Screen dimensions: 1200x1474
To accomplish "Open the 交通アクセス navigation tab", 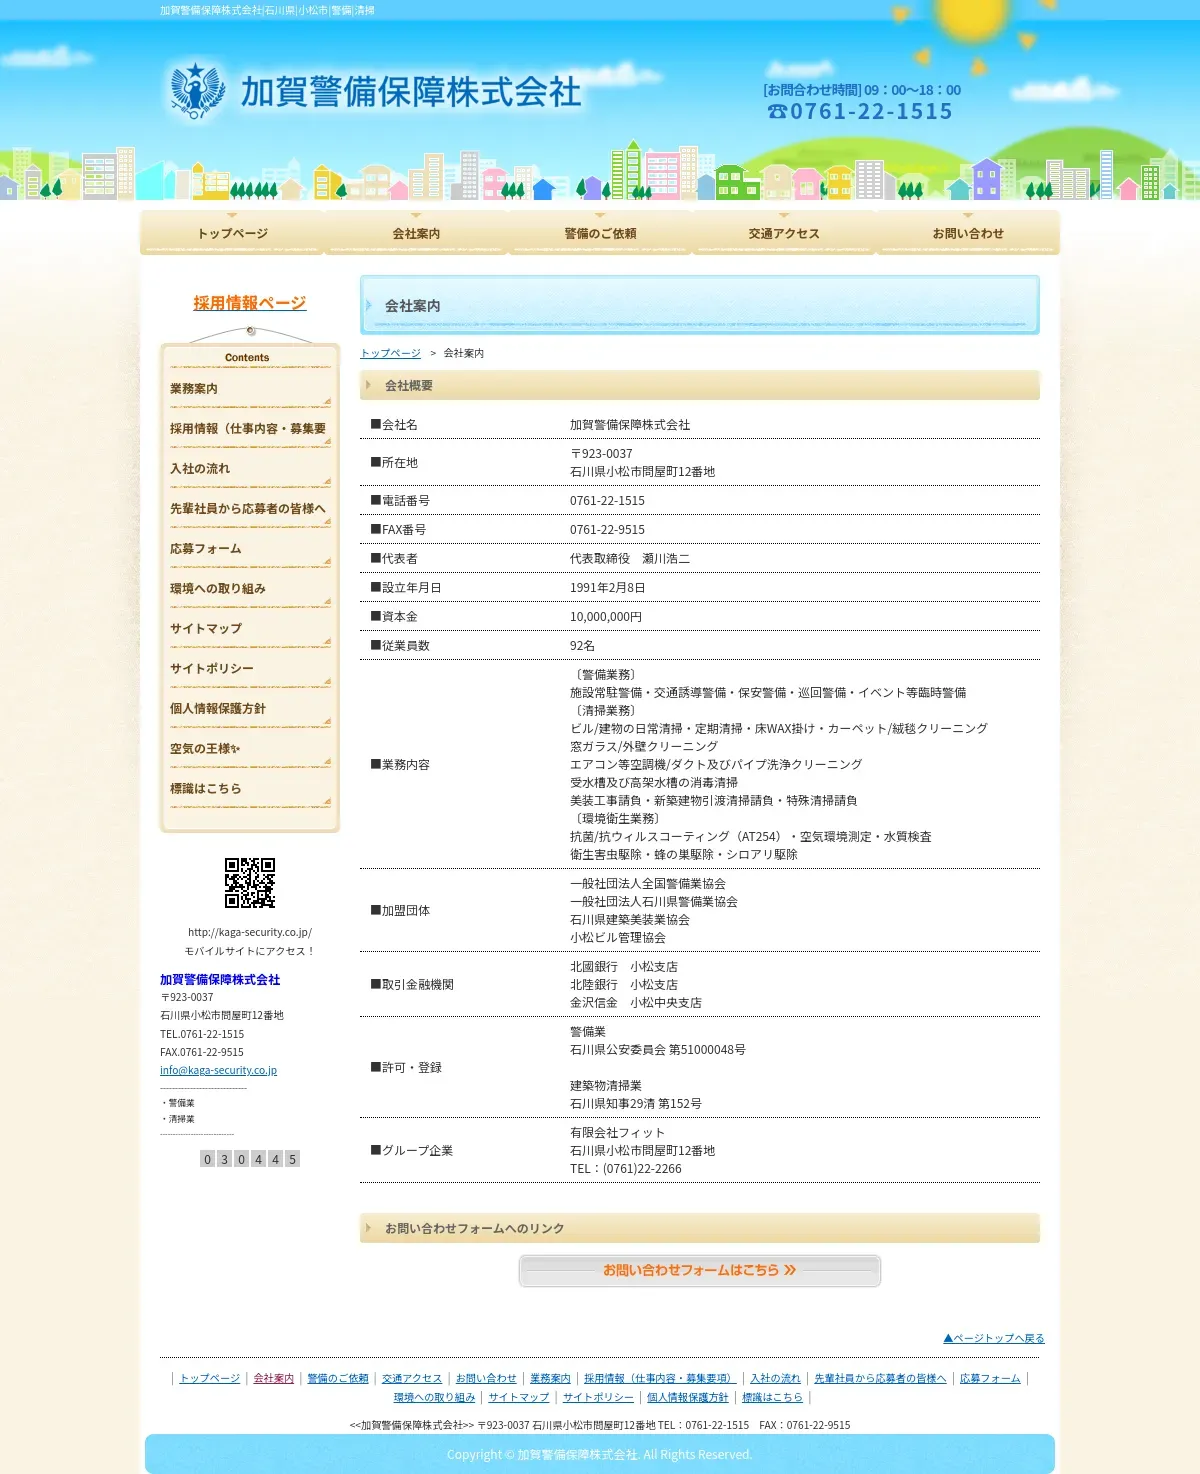I will (784, 233).
